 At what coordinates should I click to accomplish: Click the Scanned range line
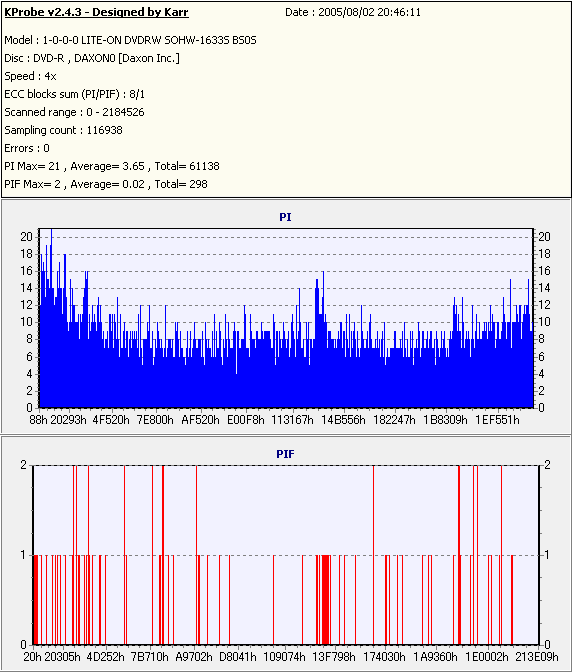pyautogui.click(x=75, y=112)
